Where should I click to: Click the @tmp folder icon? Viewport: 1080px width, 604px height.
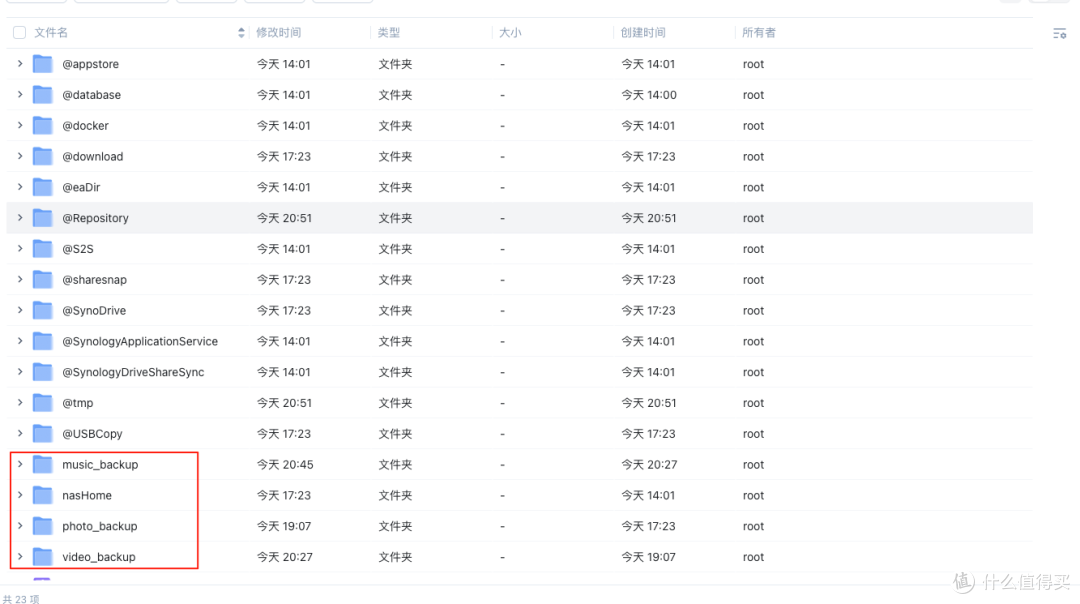tap(42, 402)
